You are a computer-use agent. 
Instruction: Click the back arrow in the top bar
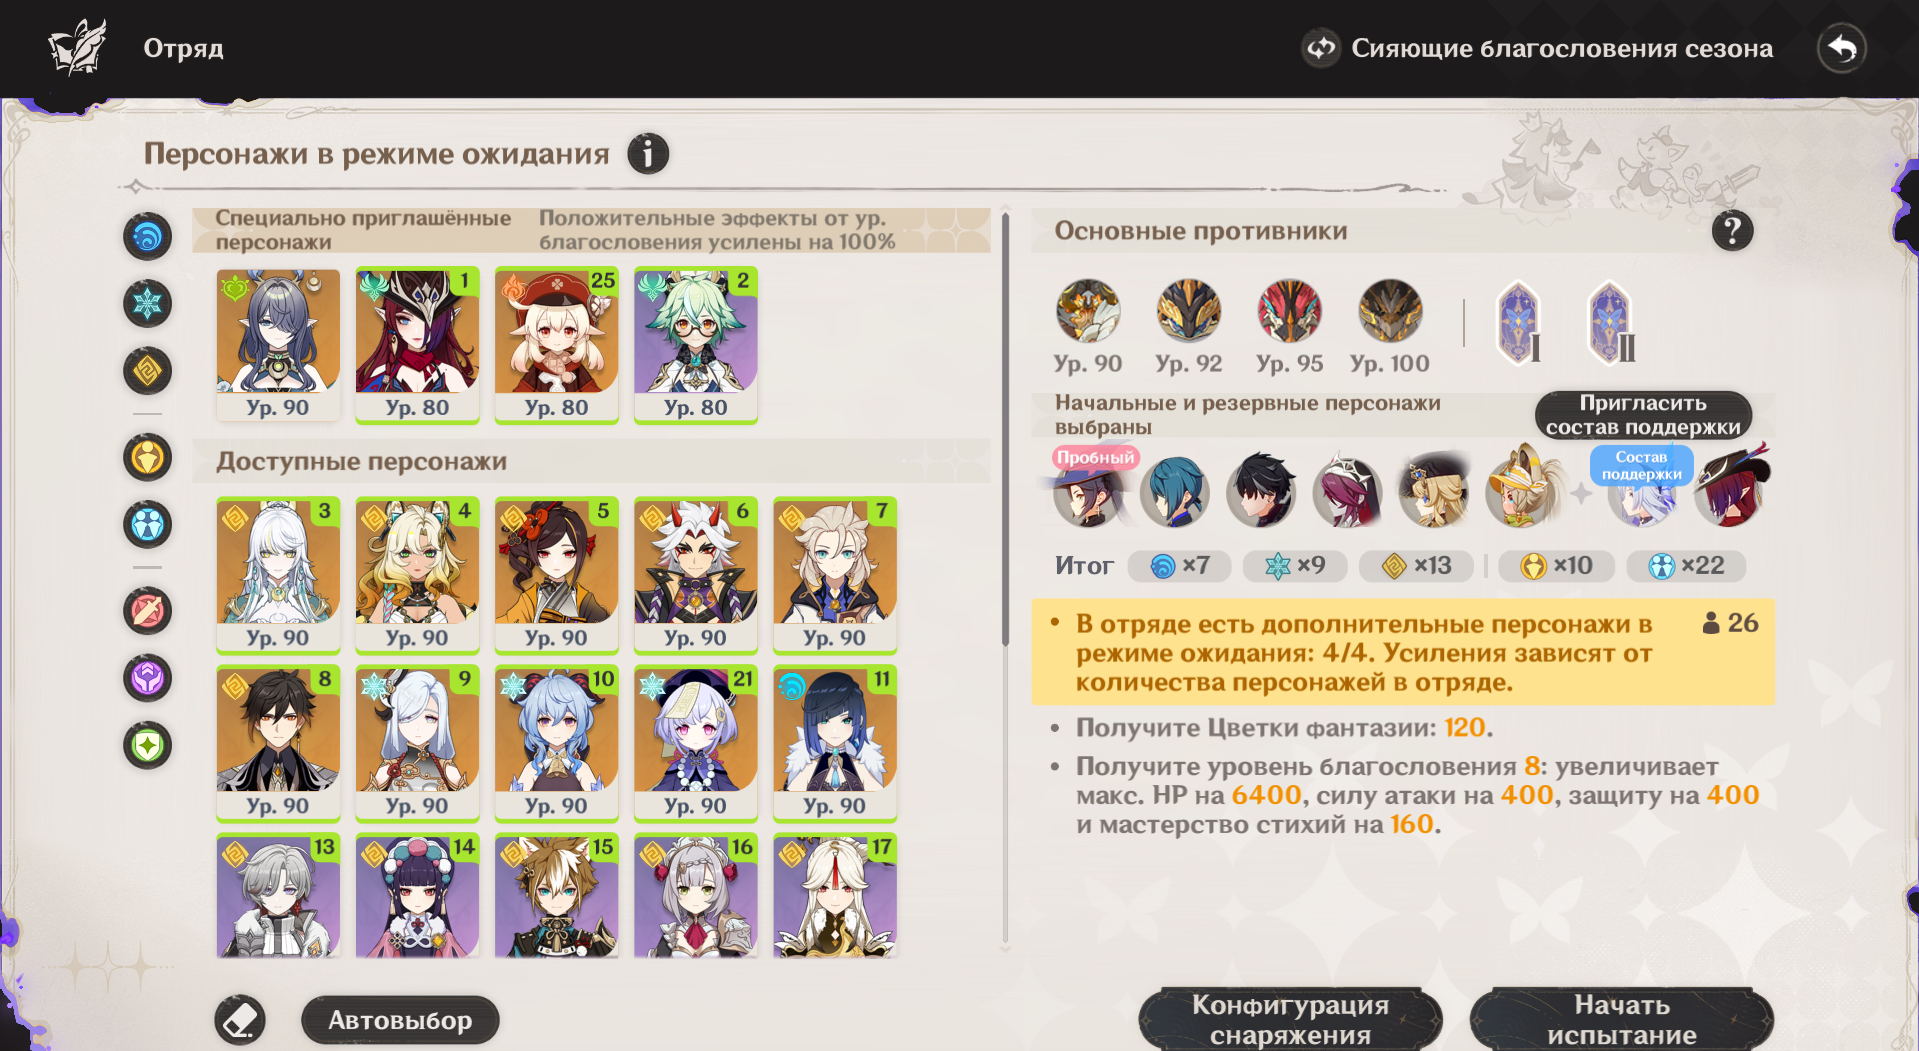click(x=1841, y=48)
